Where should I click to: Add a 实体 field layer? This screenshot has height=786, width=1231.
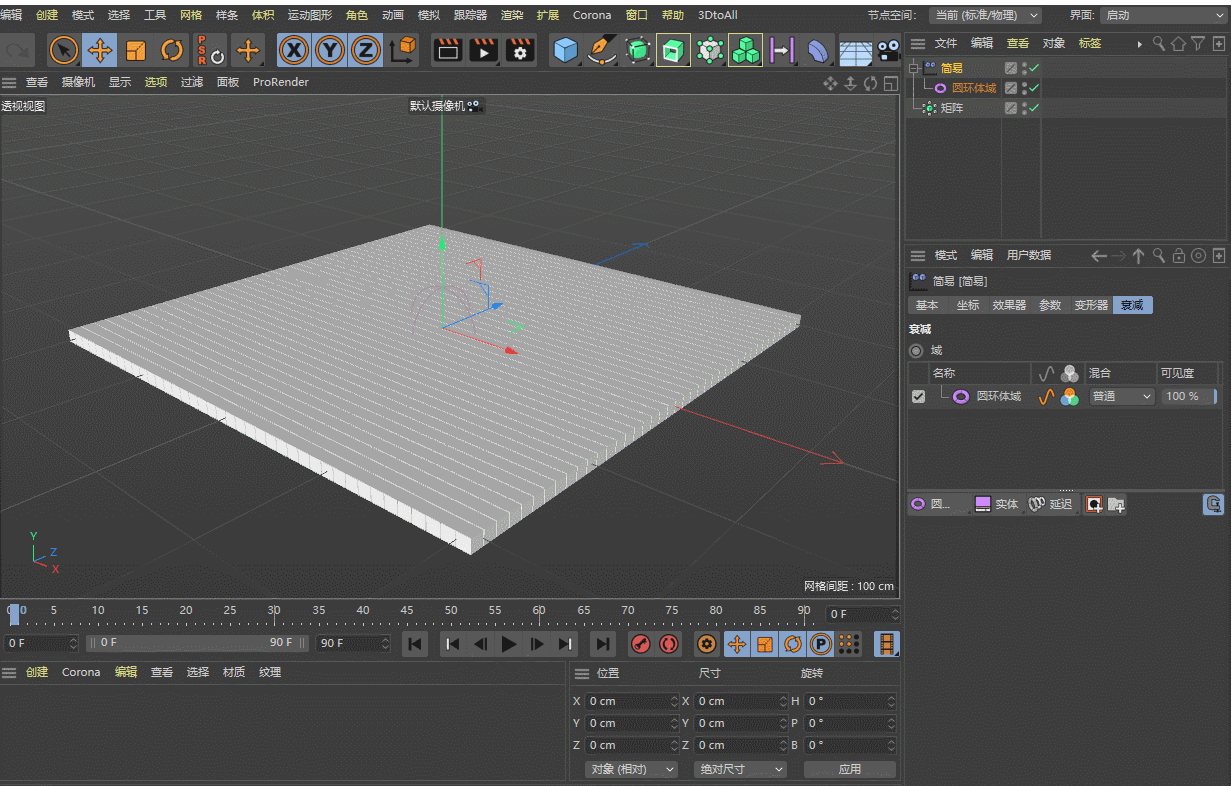coord(997,504)
